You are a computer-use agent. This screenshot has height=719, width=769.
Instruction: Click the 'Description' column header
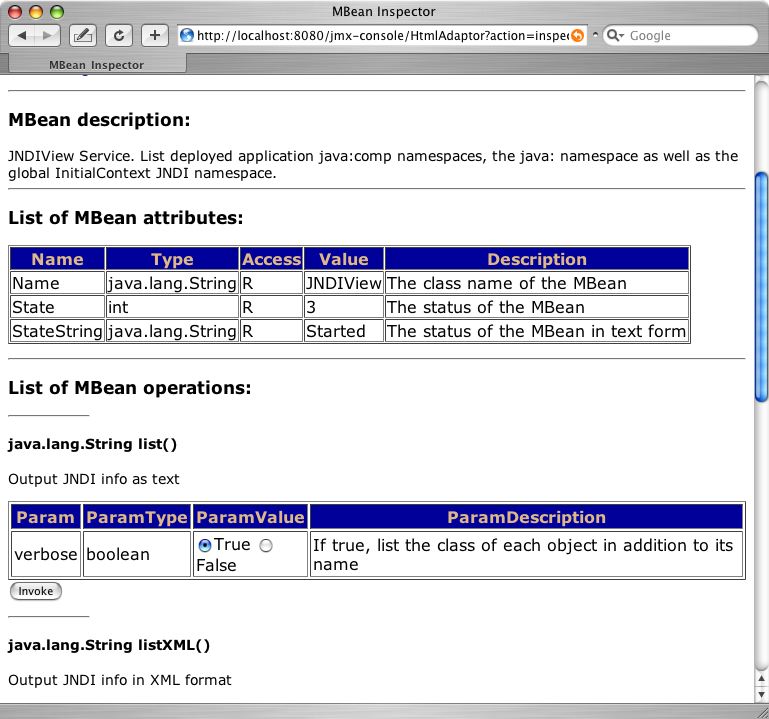click(x=537, y=259)
